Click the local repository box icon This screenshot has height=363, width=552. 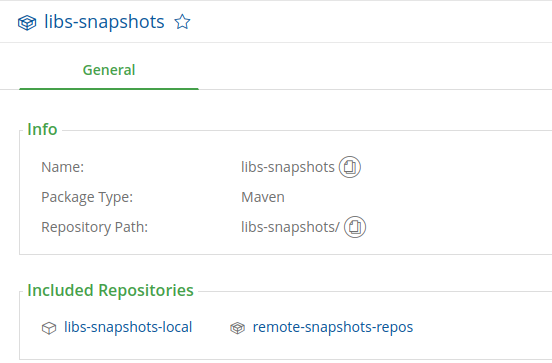[49, 328]
